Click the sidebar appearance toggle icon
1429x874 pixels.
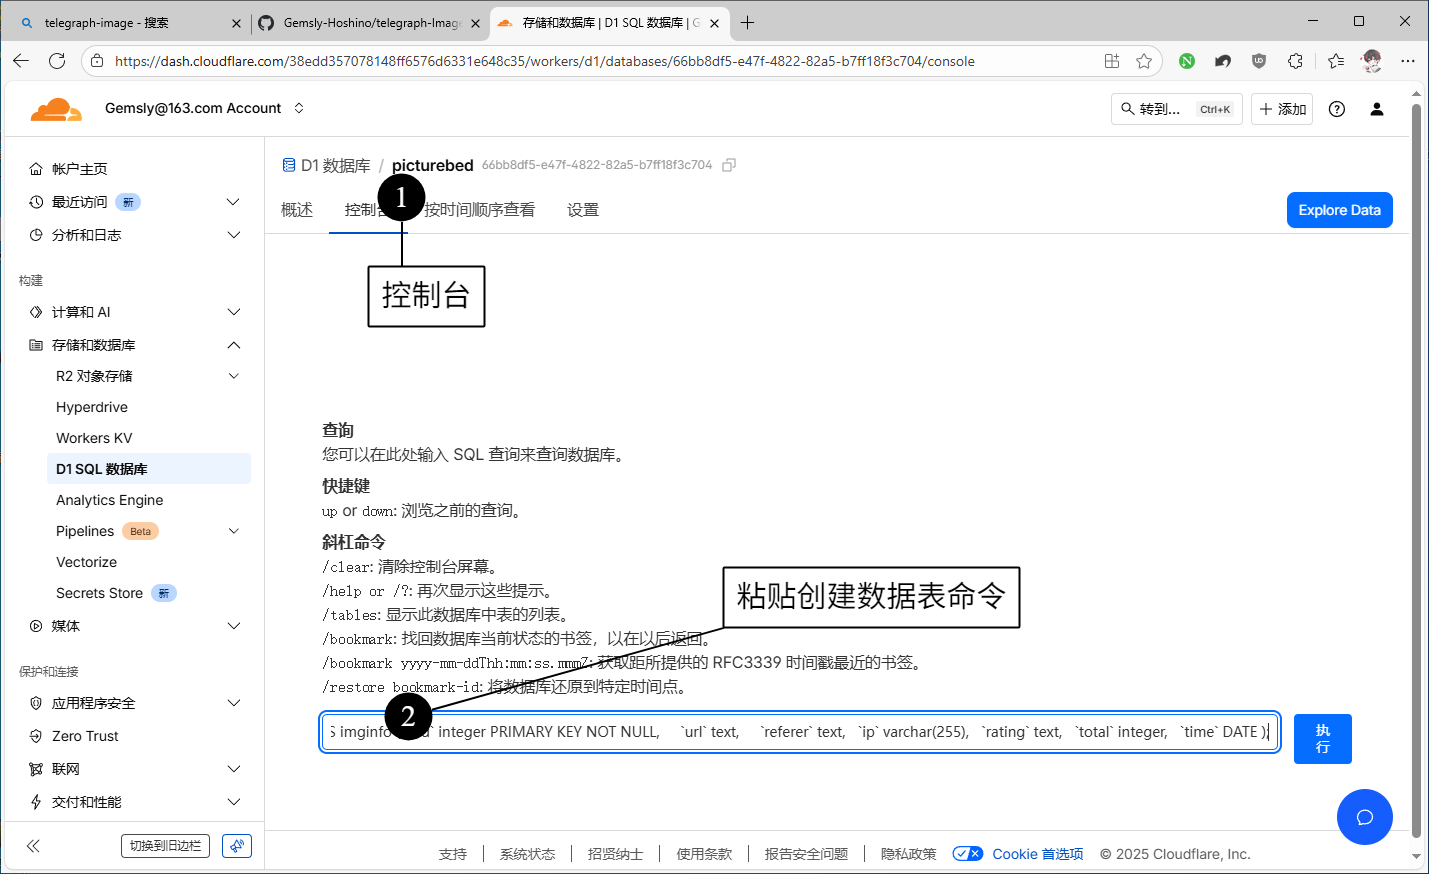pyautogui.click(x=237, y=846)
